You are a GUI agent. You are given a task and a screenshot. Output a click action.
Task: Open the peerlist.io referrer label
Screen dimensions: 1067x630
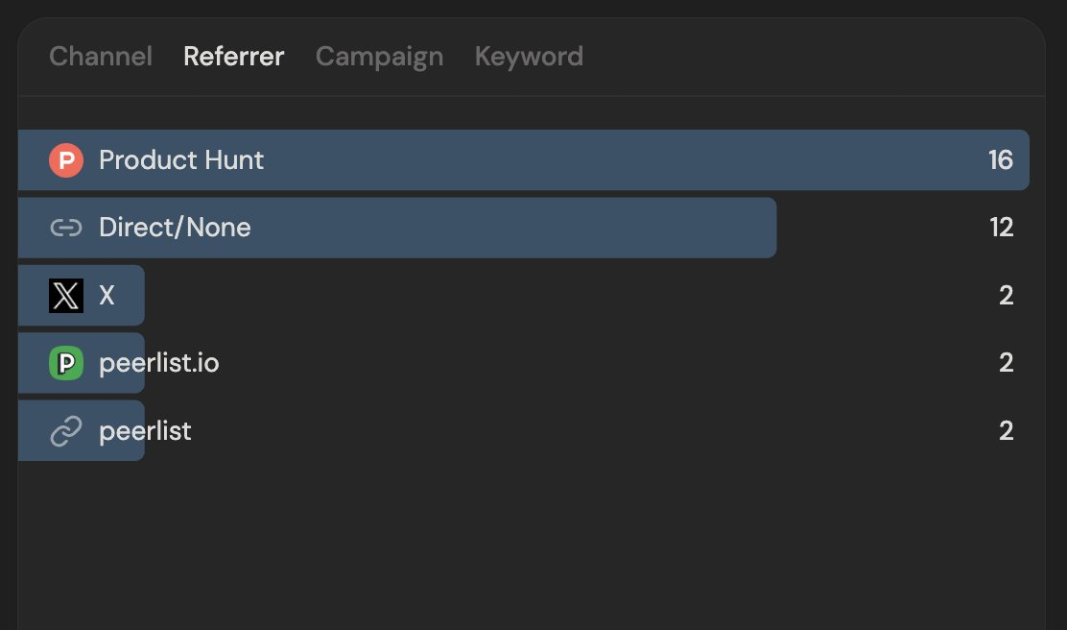pos(159,363)
